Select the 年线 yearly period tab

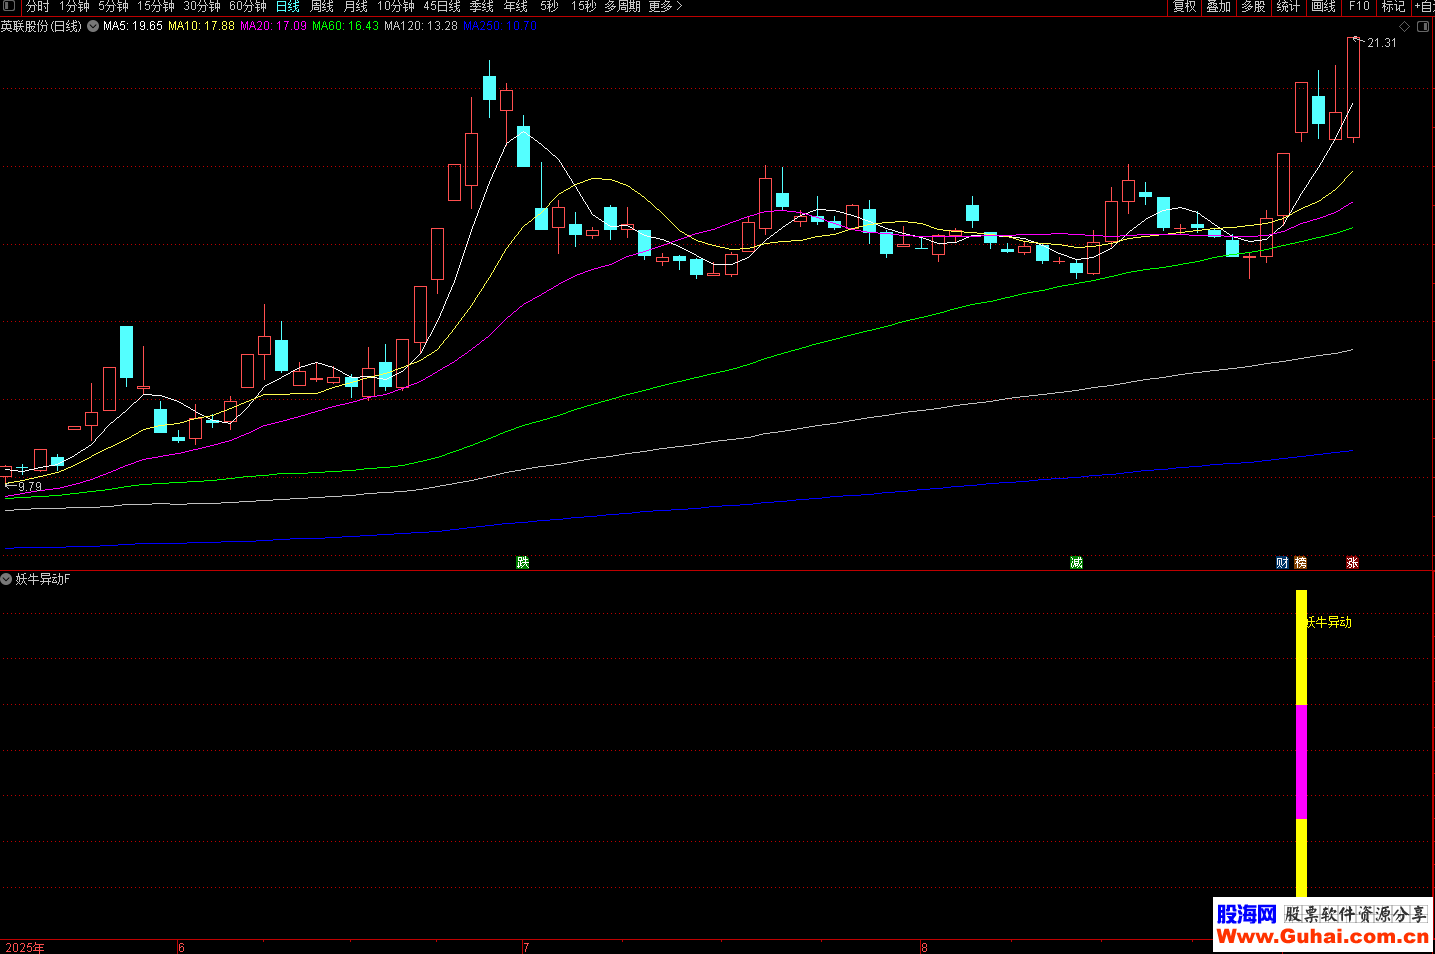click(516, 6)
